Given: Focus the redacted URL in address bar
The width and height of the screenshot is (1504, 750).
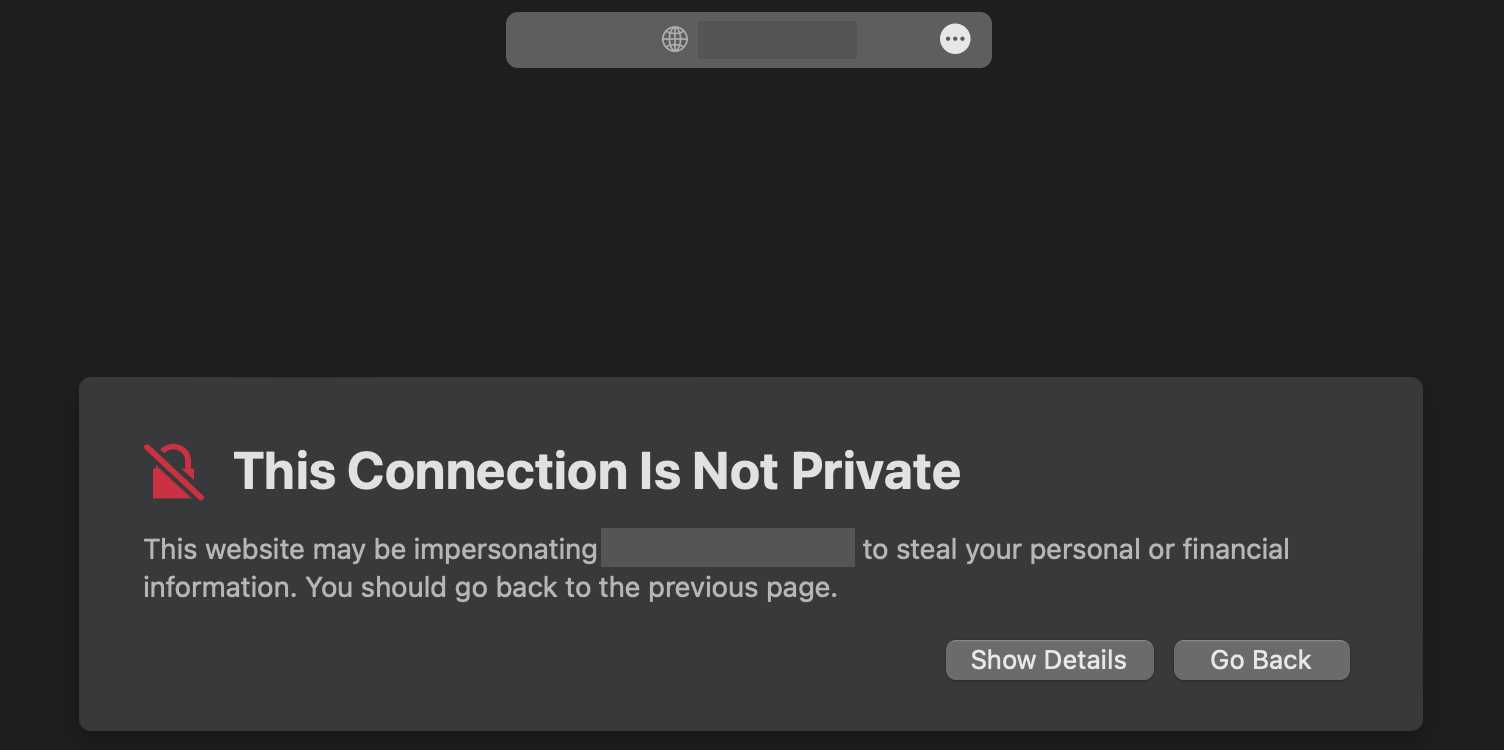Looking at the screenshot, I should pos(777,40).
